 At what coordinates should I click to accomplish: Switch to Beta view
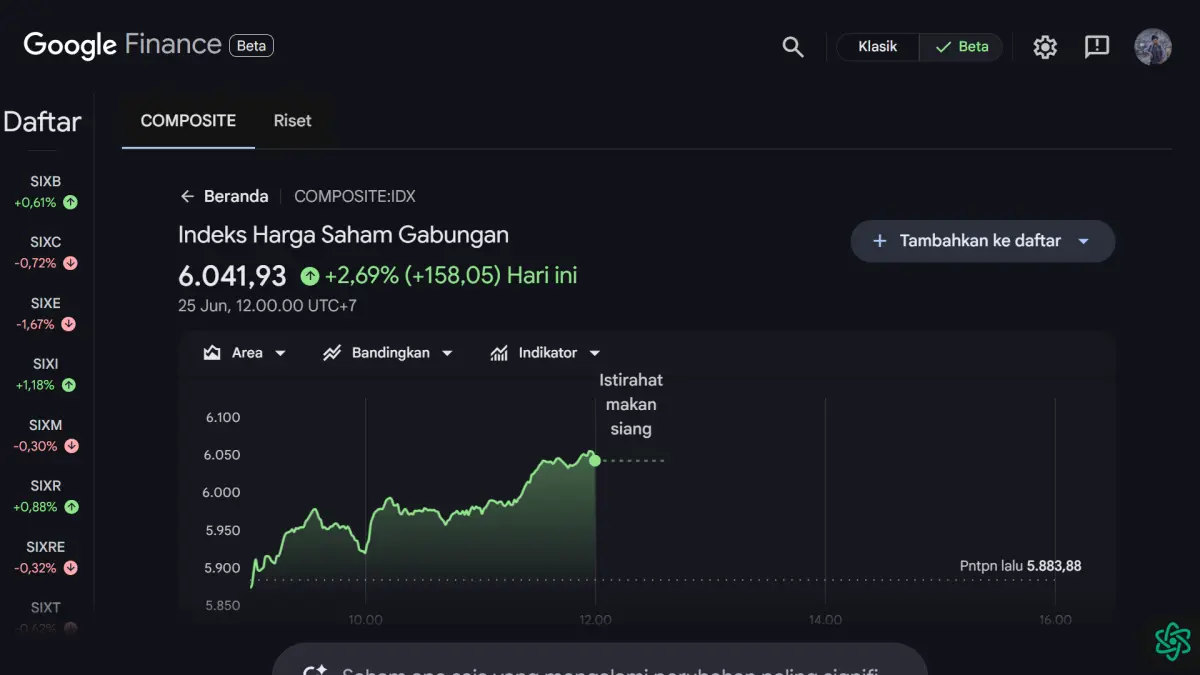961,47
